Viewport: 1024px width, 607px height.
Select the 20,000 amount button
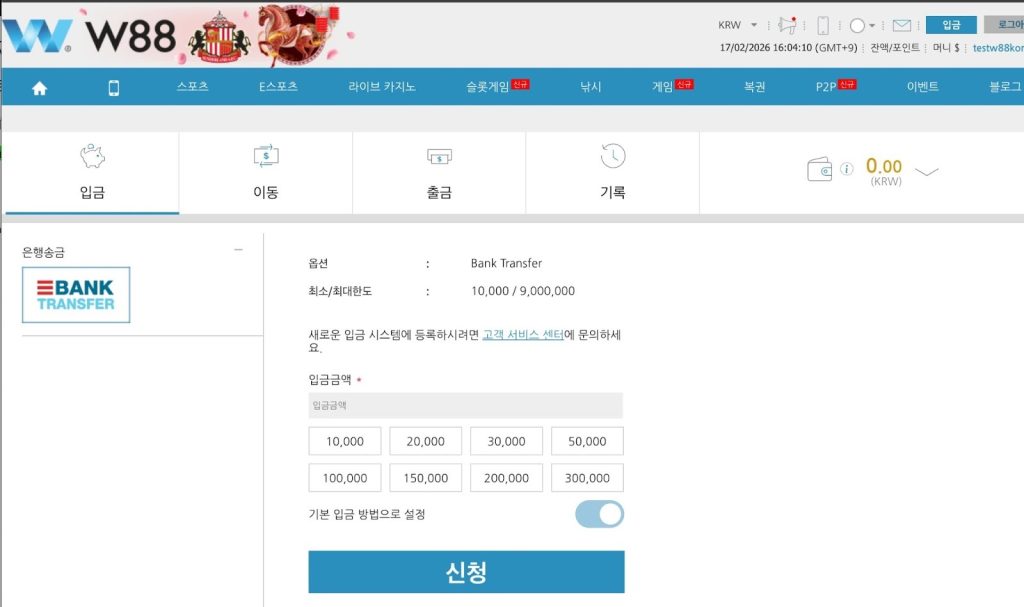426,441
